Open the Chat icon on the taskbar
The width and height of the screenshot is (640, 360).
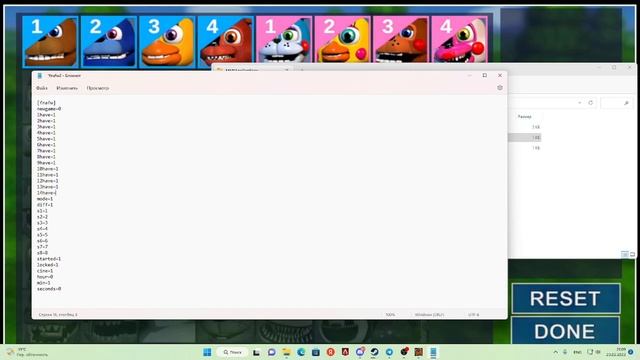[x=271, y=352]
